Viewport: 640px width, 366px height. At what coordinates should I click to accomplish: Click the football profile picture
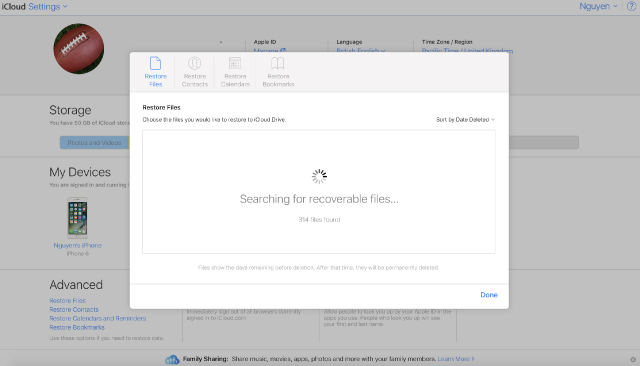pos(79,49)
